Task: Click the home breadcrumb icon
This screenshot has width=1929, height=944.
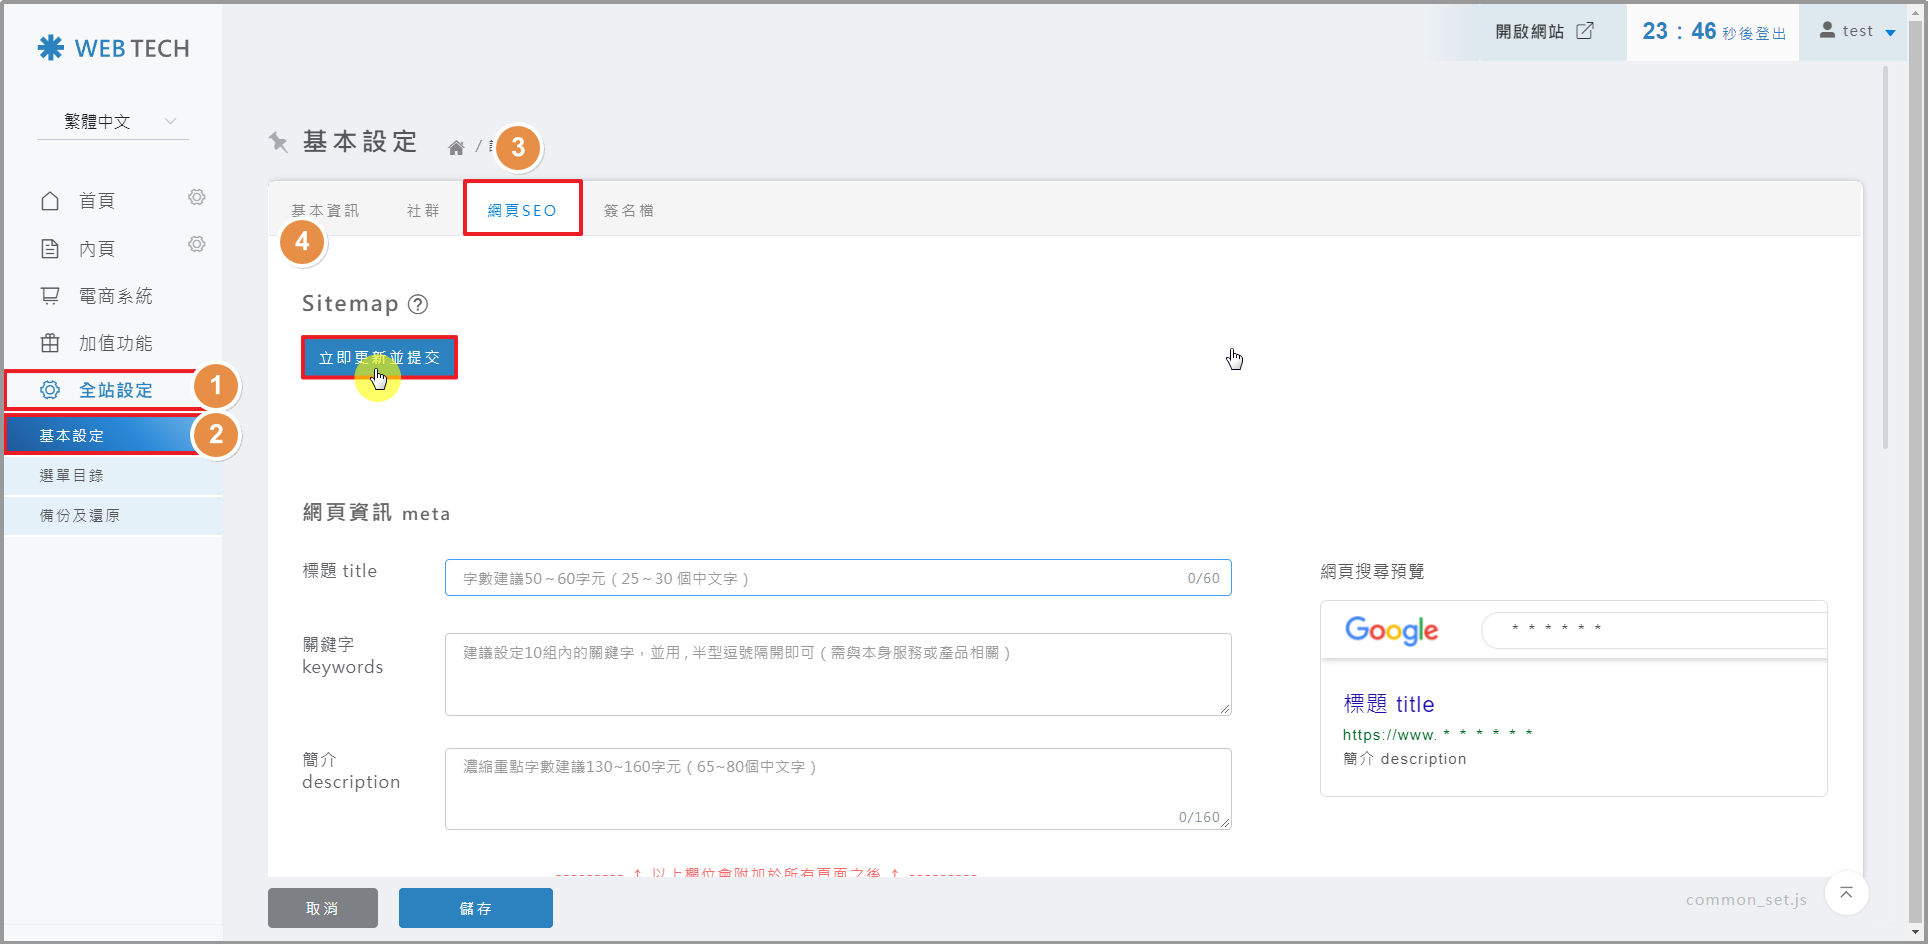Action: click(x=456, y=148)
